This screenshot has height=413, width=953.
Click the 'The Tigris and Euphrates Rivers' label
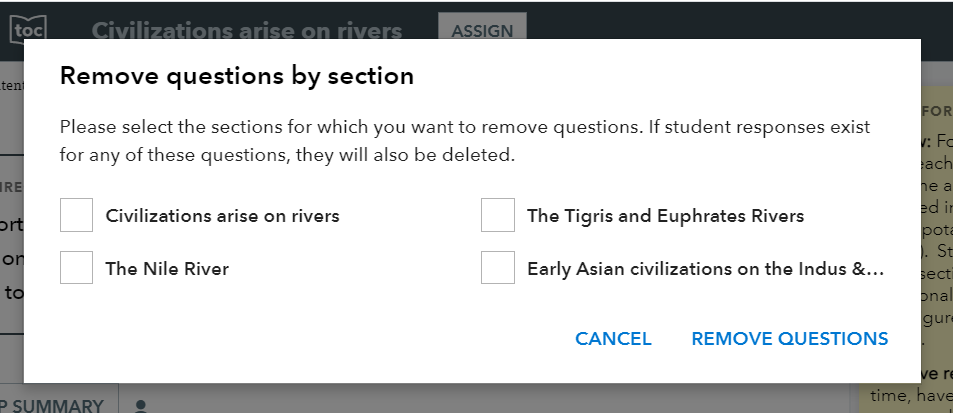666,216
